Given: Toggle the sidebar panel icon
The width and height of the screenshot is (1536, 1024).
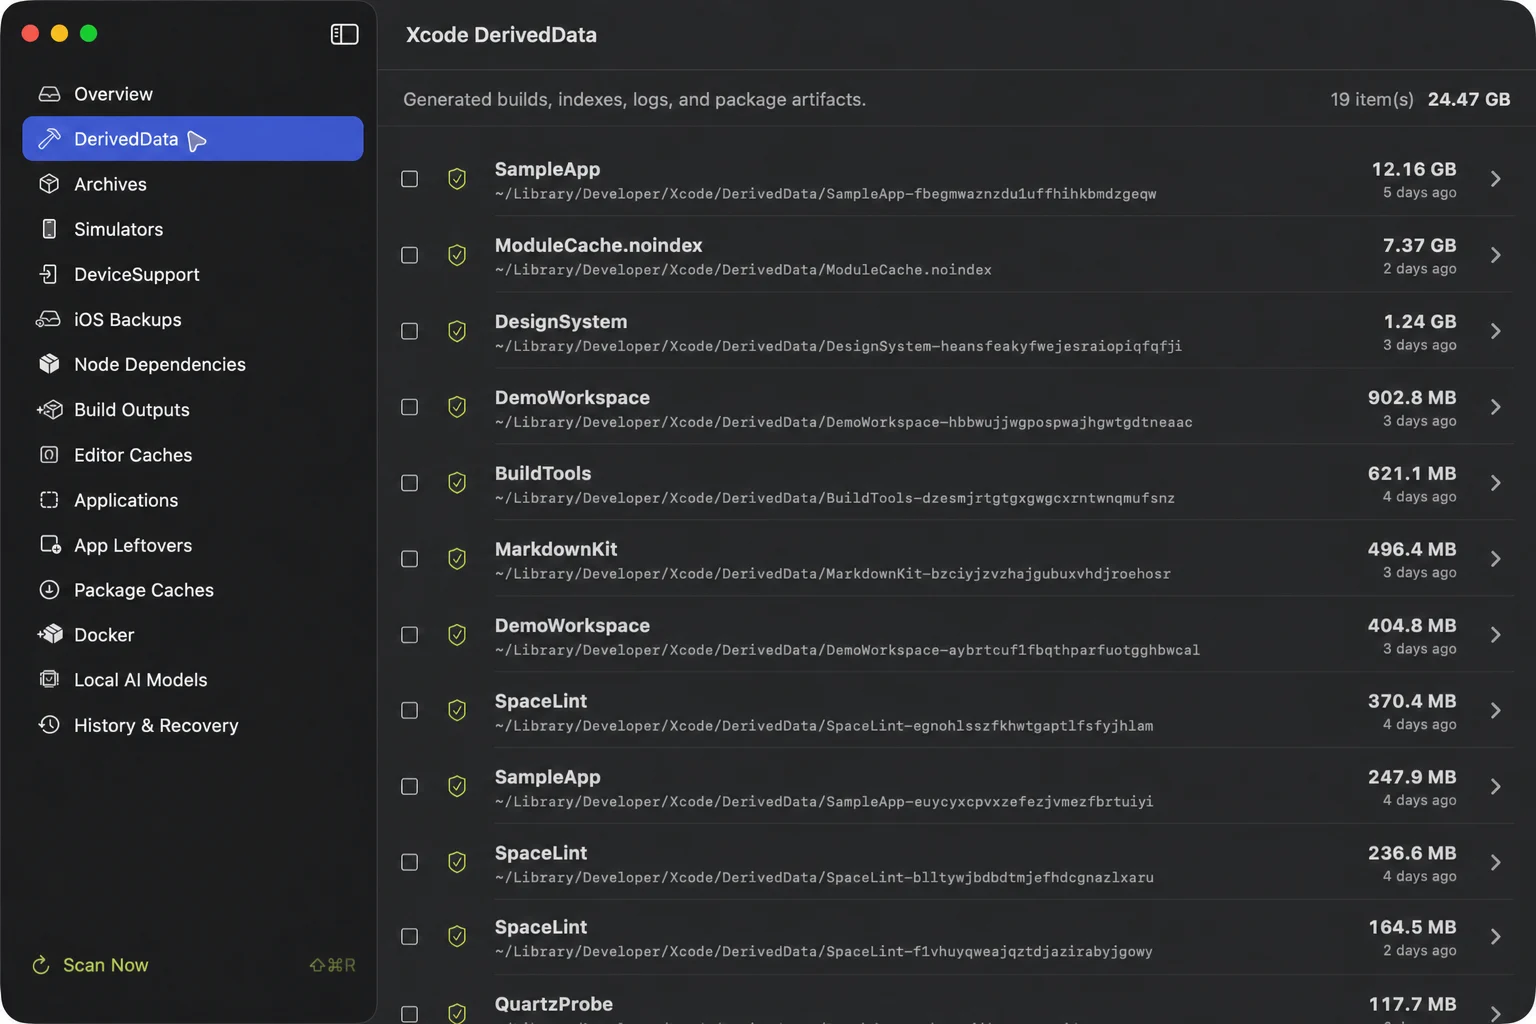Looking at the screenshot, I should point(344,34).
